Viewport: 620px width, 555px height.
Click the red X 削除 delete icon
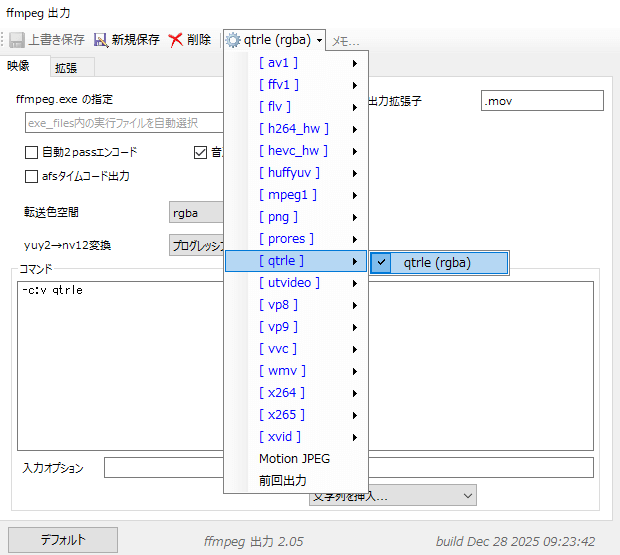click(x=176, y=40)
